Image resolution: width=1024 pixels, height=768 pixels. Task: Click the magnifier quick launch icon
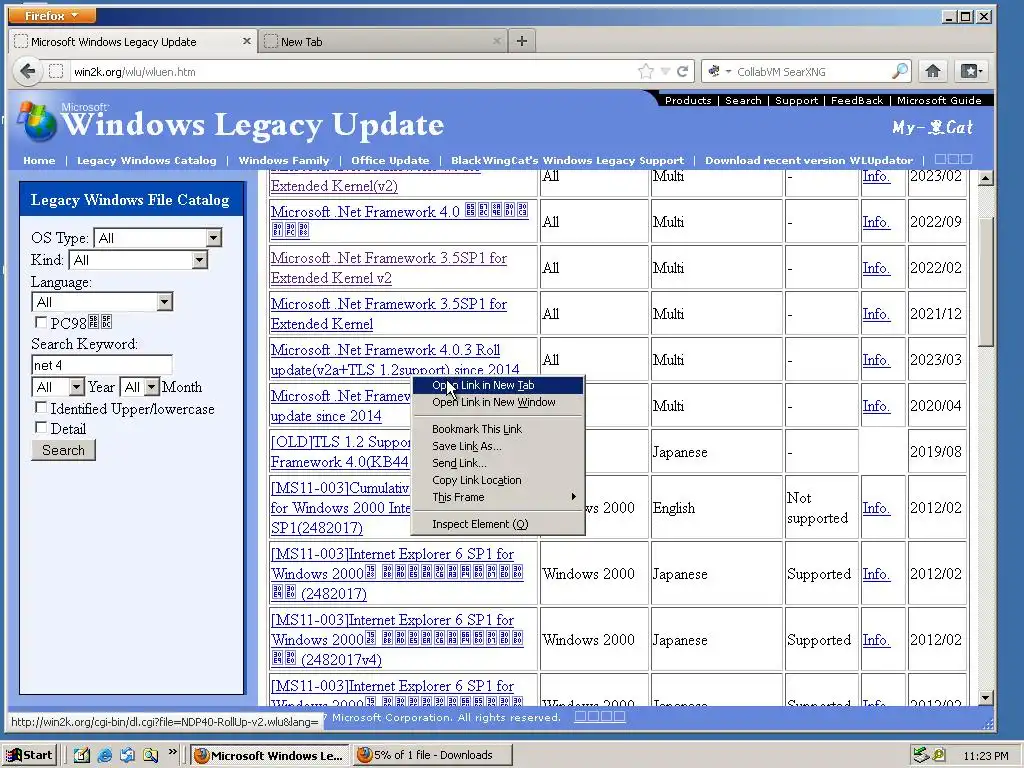coord(150,756)
